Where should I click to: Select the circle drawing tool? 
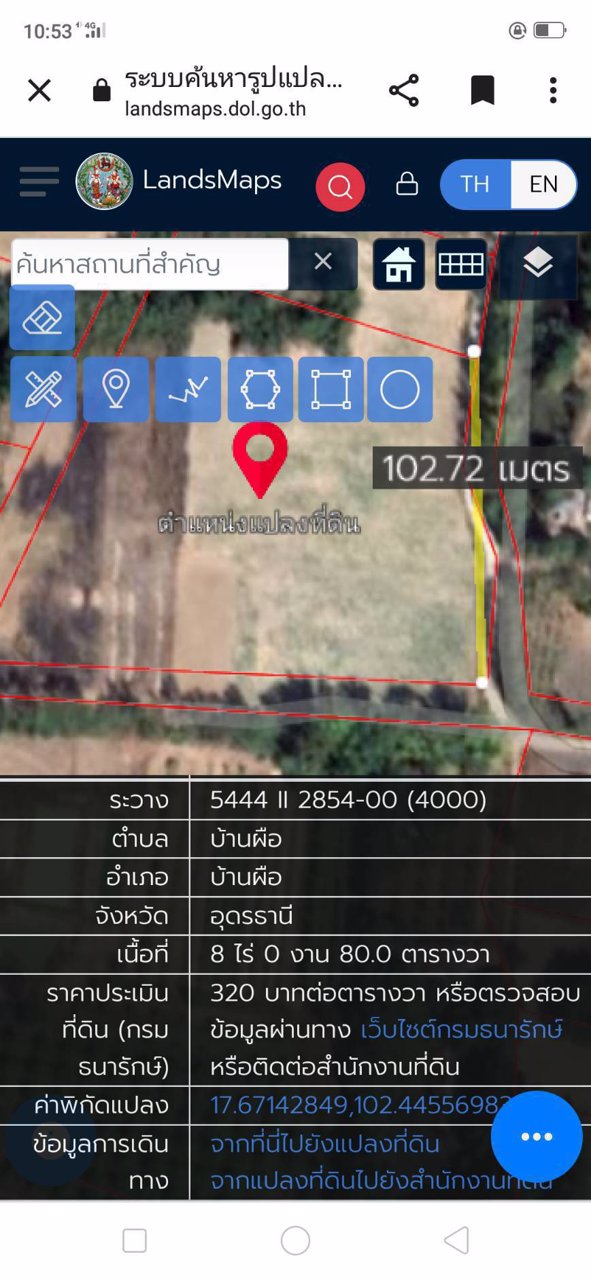click(400, 389)
